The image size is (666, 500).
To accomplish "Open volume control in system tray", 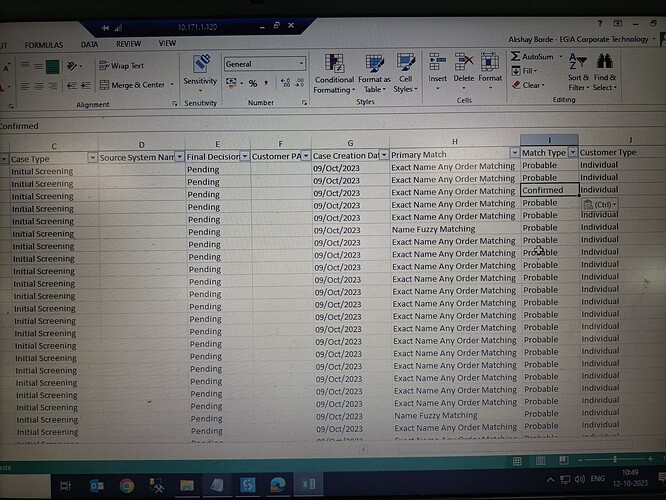I will pyautogui.click(x=579, y=479).
